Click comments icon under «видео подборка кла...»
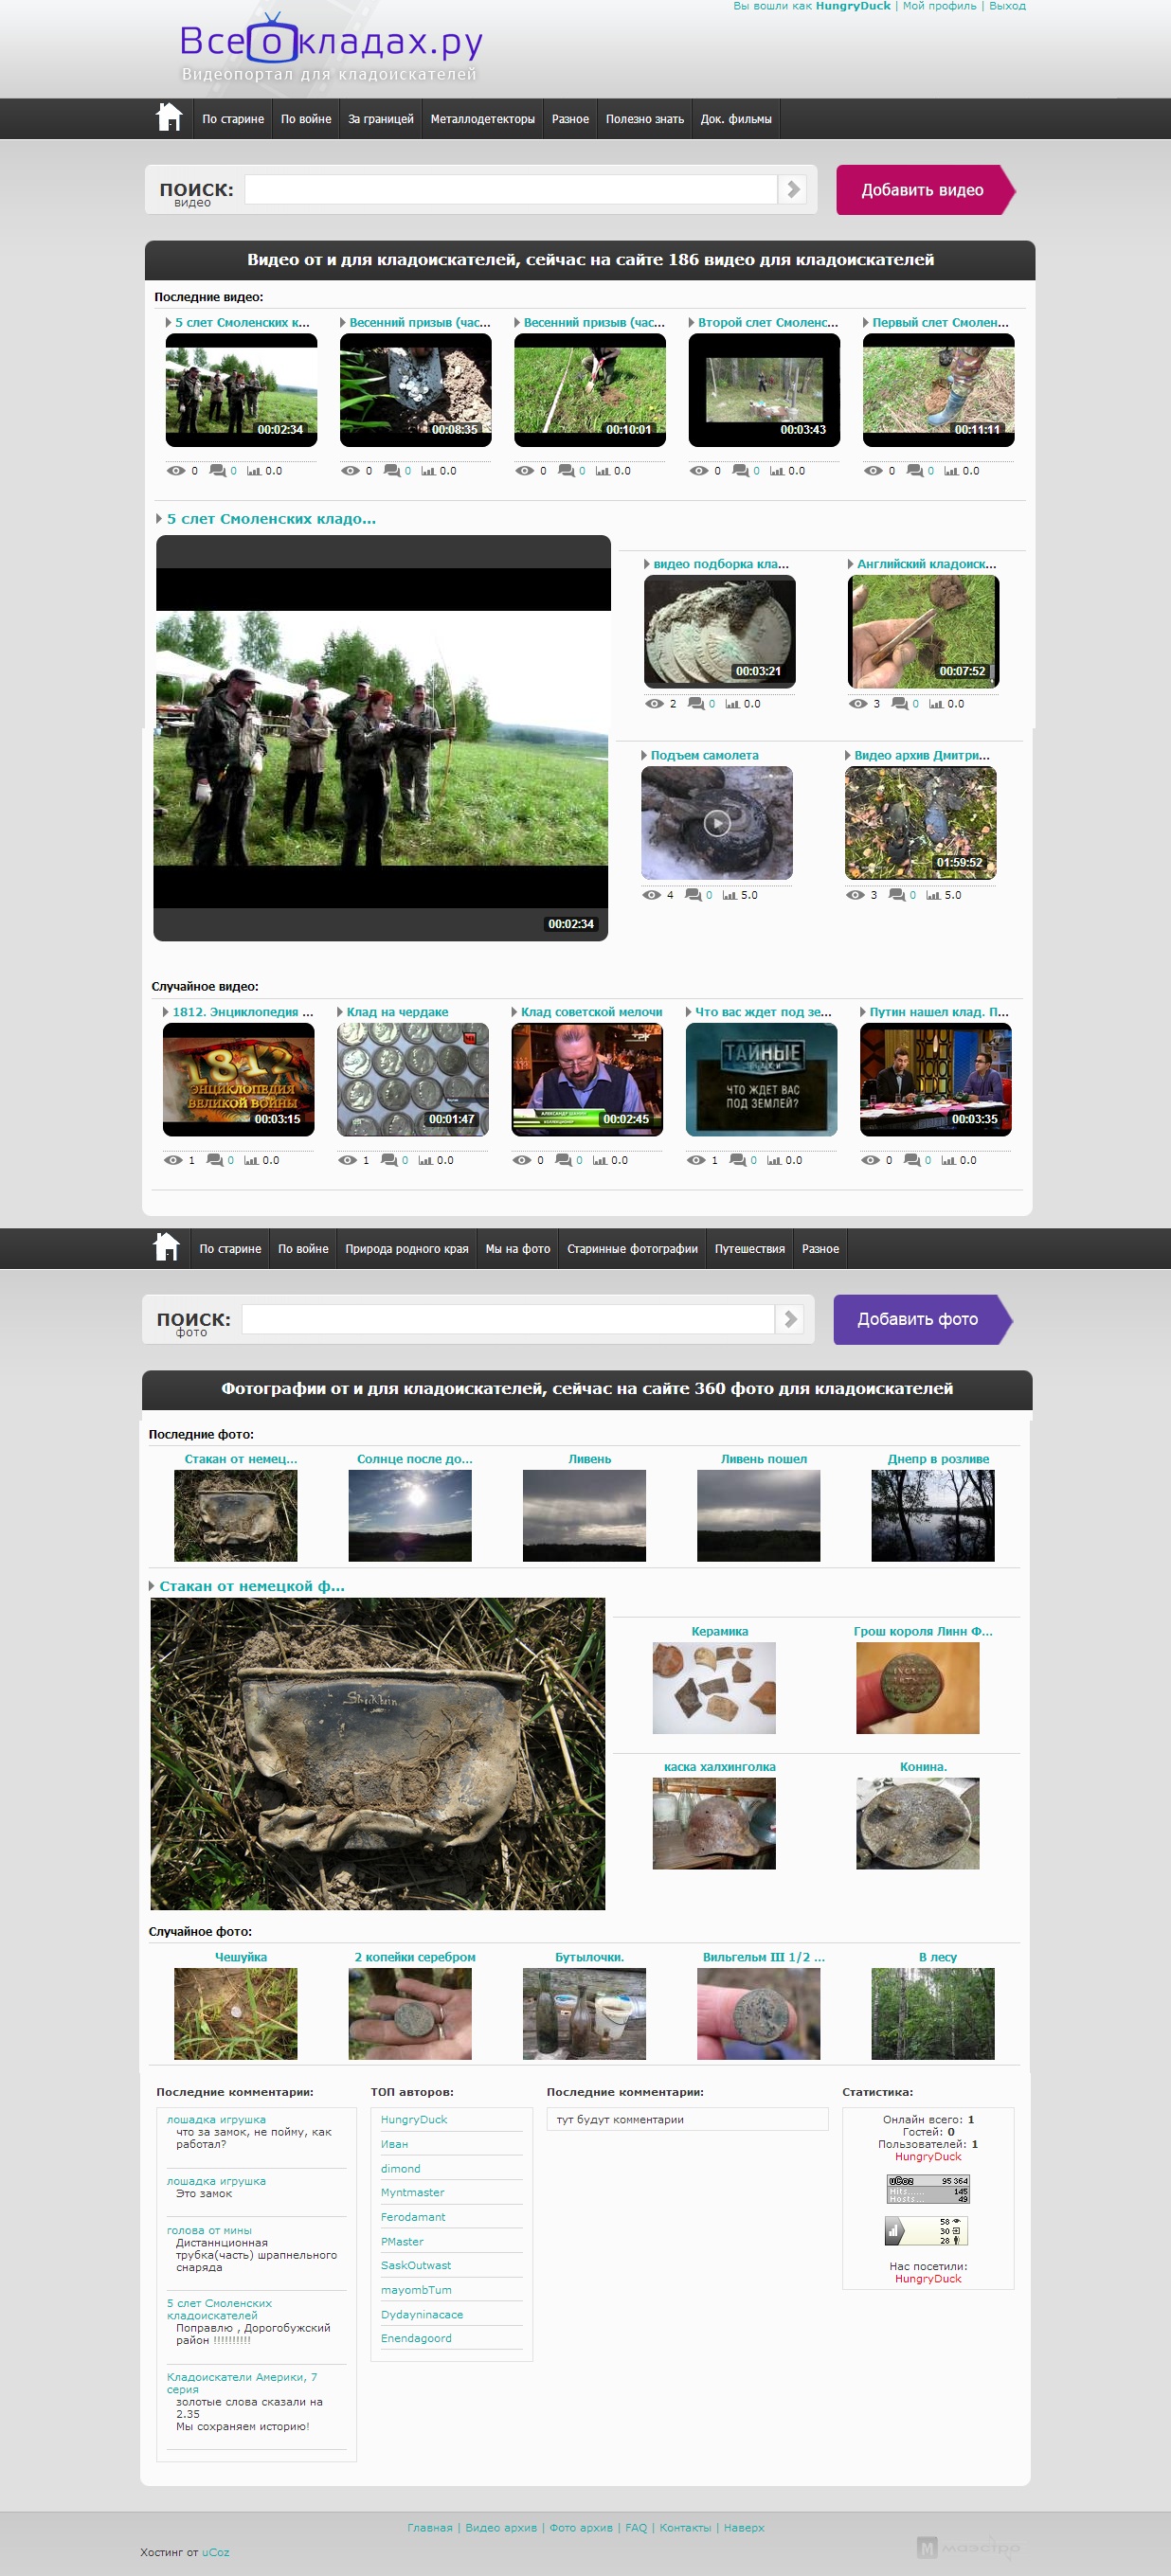The image size is (1171, 2576). [696, 703]
